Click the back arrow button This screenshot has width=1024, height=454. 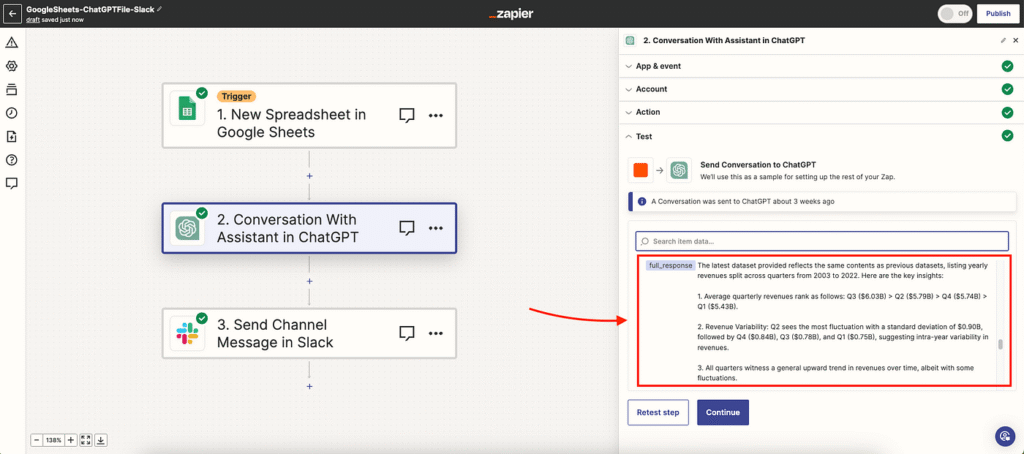click(12, 14)
